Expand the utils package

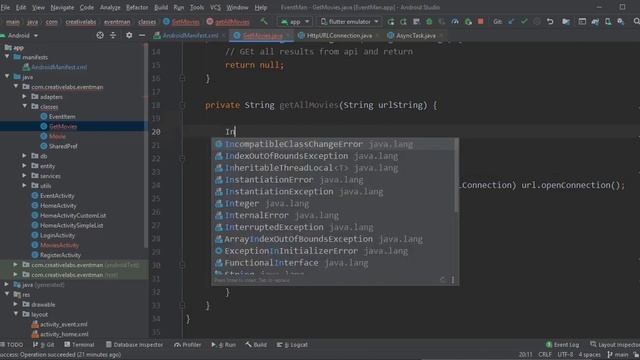click(24, 186)
